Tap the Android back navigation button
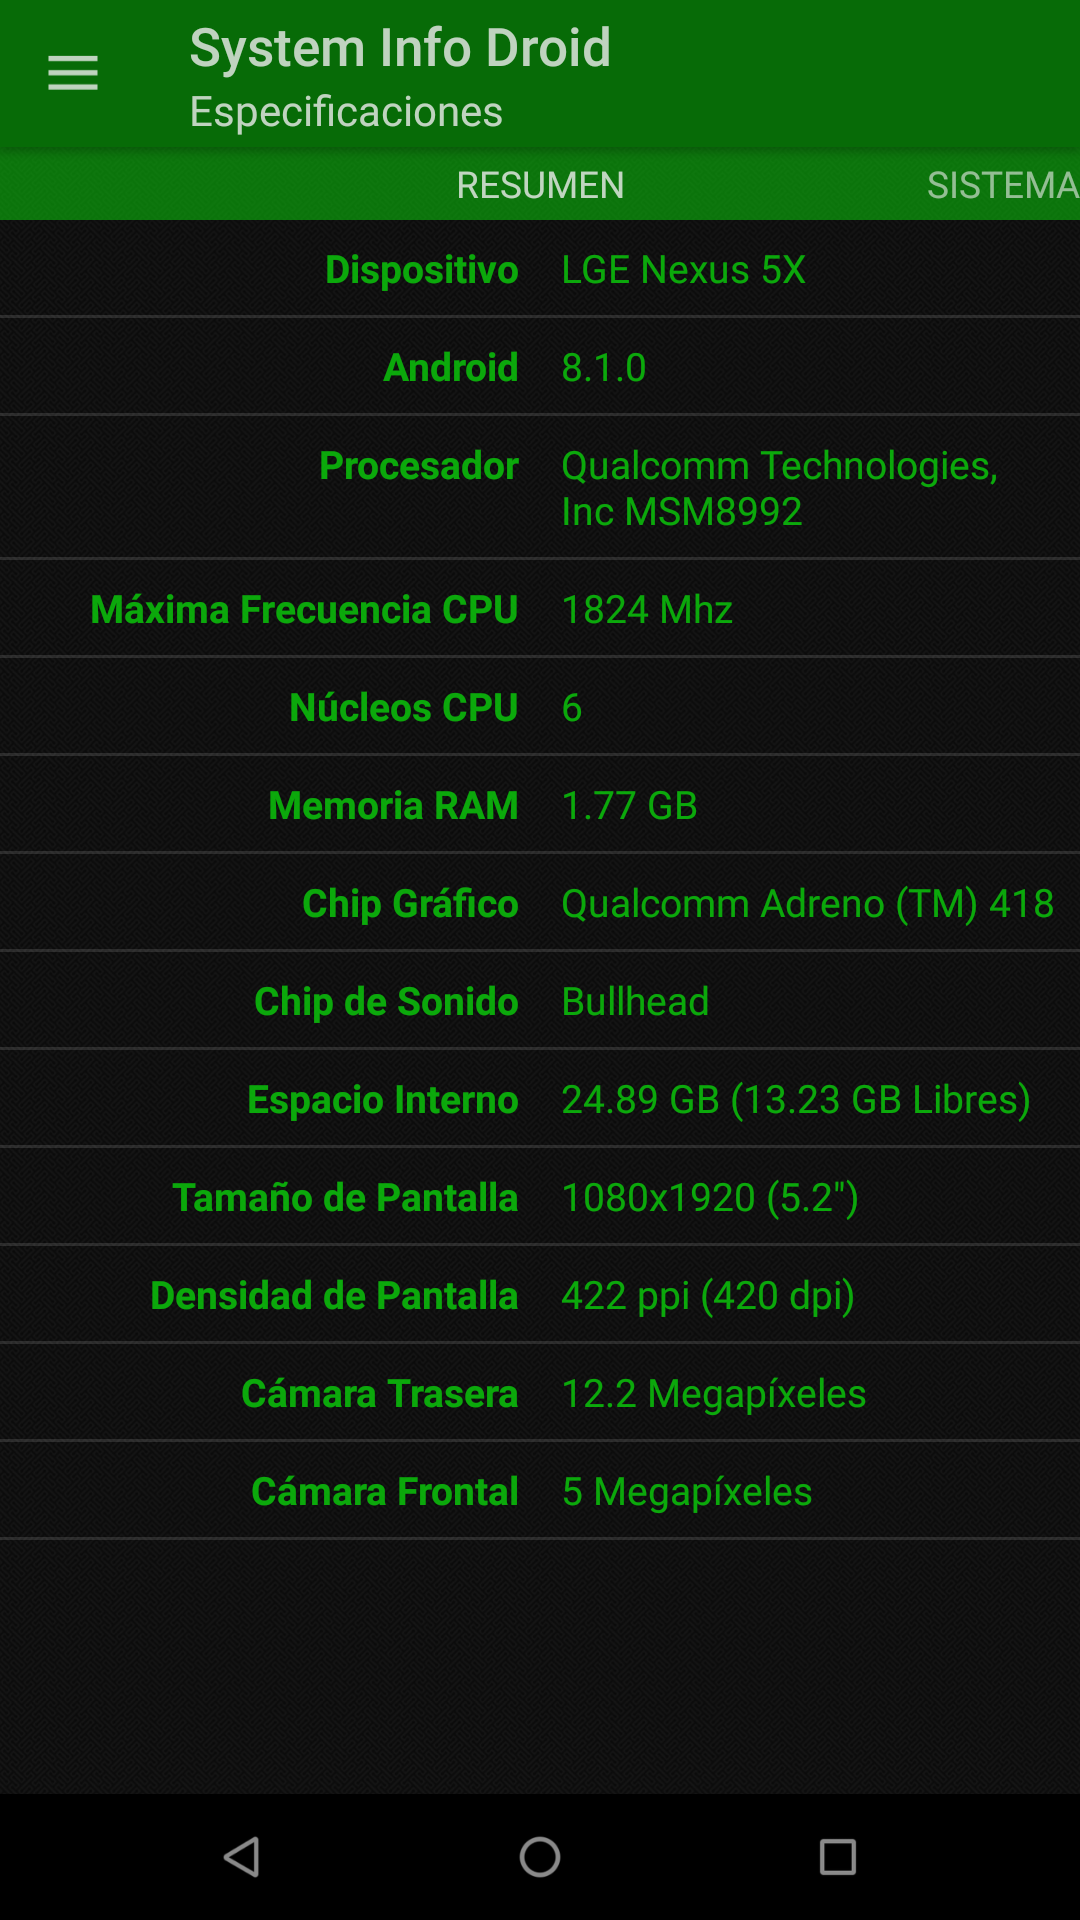The image size is (1080, 1920). click(241, 1857)
